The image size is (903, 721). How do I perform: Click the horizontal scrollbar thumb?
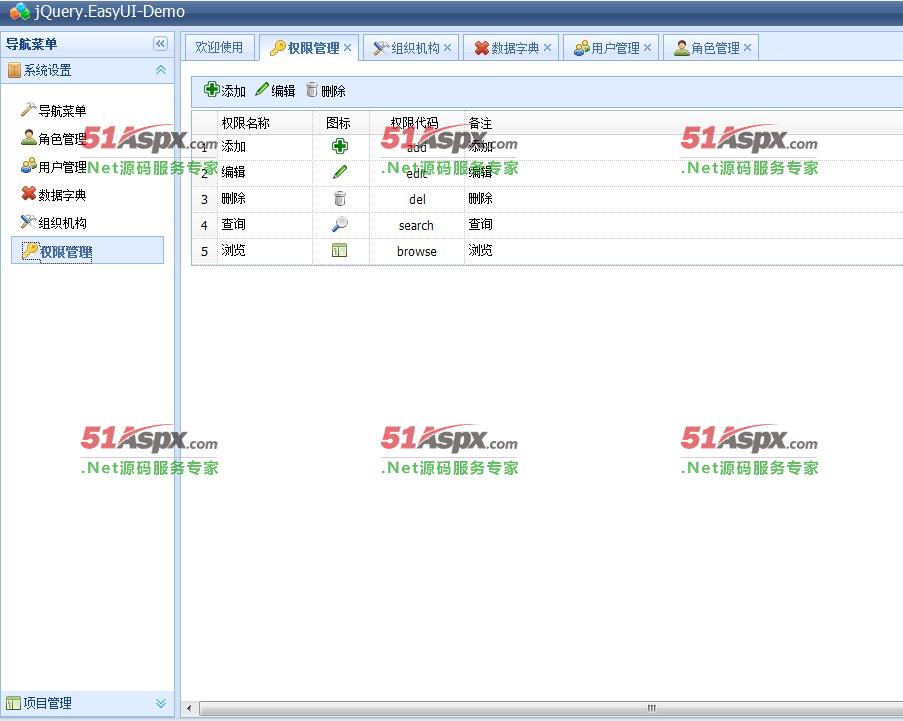[552, 708]
